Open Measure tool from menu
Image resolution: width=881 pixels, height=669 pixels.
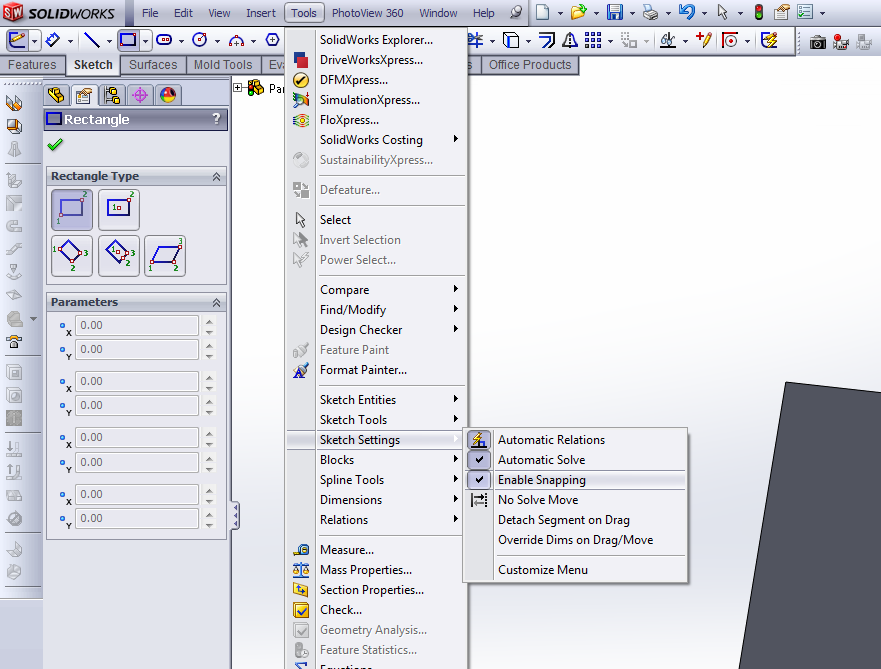point(347,550)
